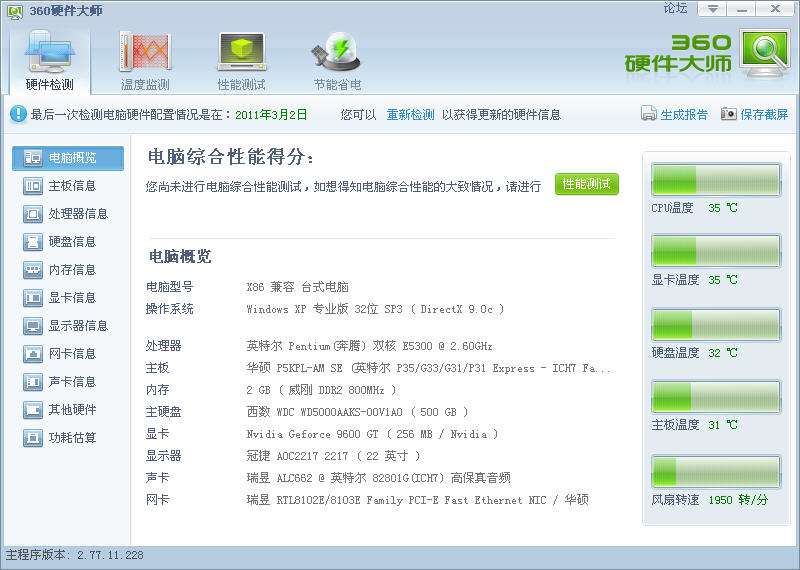Click the 功耗估算 power estimate icon

coord(33,438)
